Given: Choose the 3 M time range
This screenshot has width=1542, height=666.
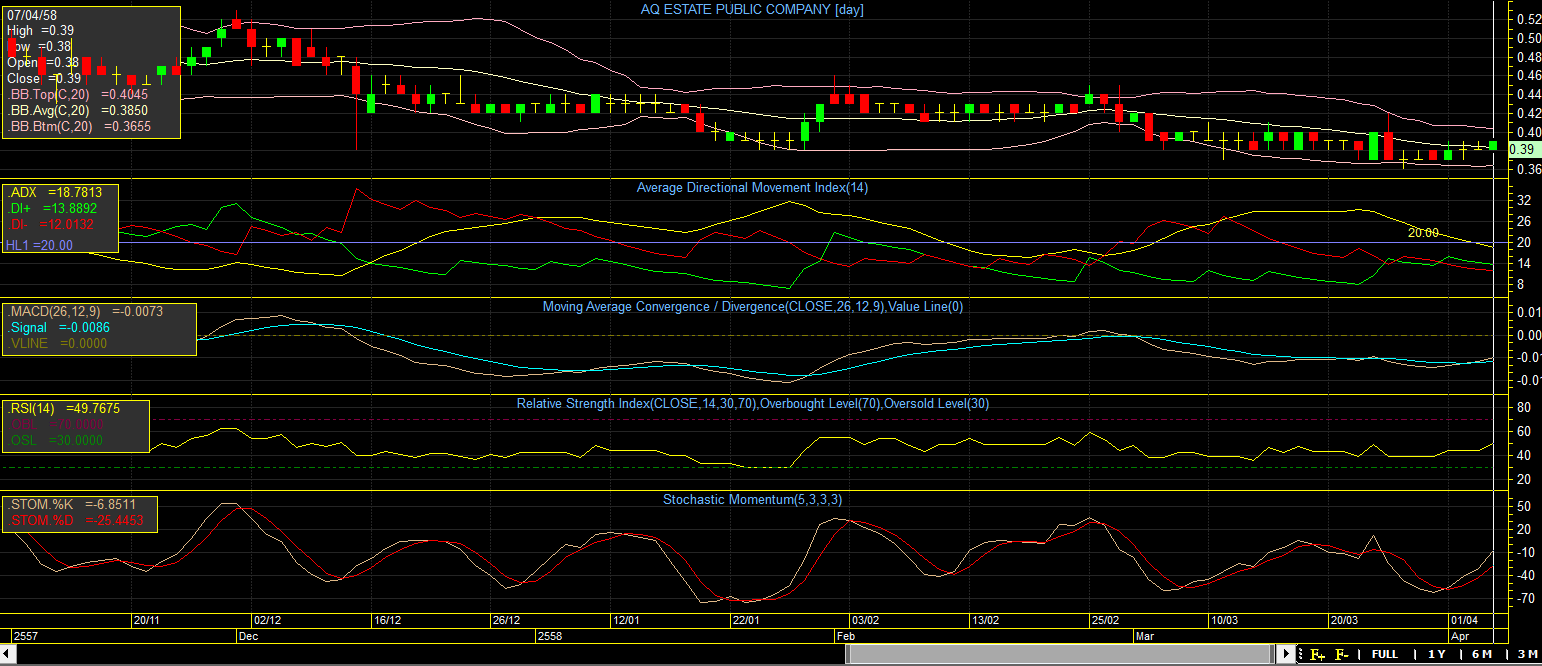Looking at the screenshot, I should (1526, 654).
